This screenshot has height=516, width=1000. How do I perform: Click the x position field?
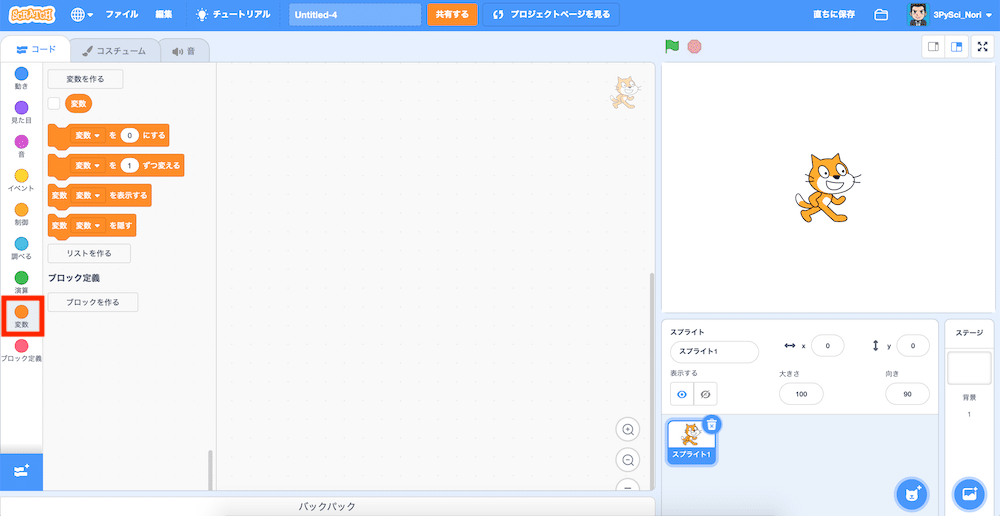pyautogui.click(x=827, y=346)
